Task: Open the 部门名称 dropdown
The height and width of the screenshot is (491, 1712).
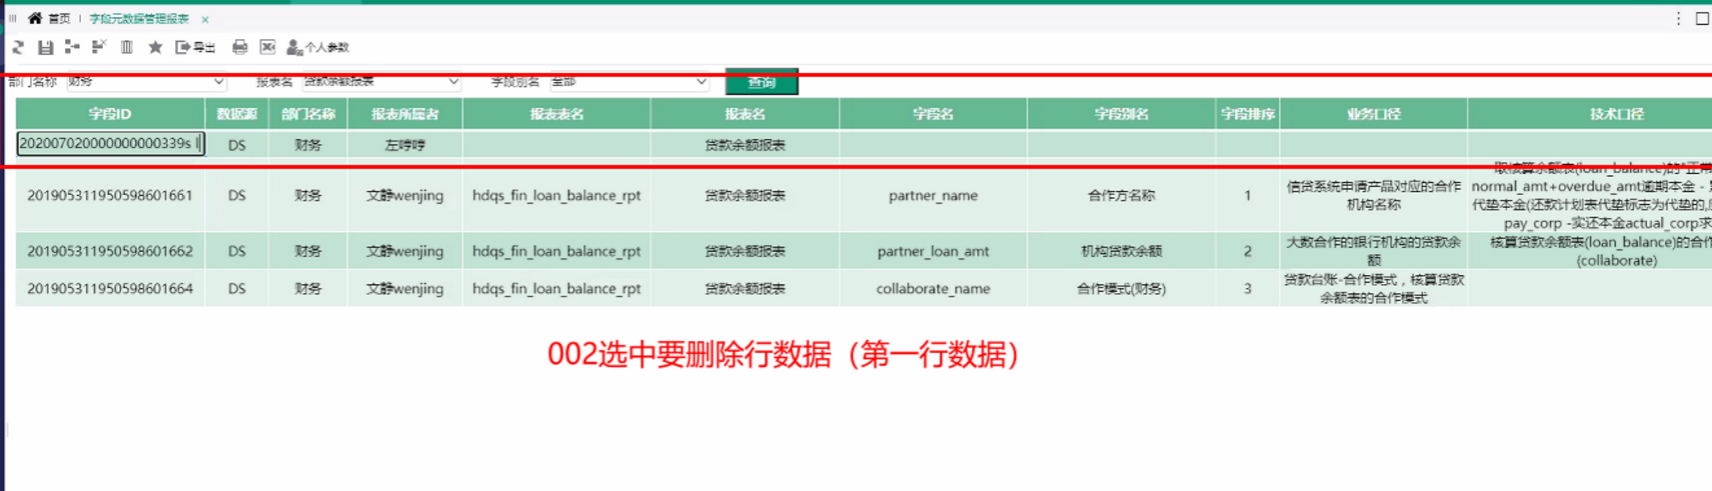Action: tap(146, 82)
